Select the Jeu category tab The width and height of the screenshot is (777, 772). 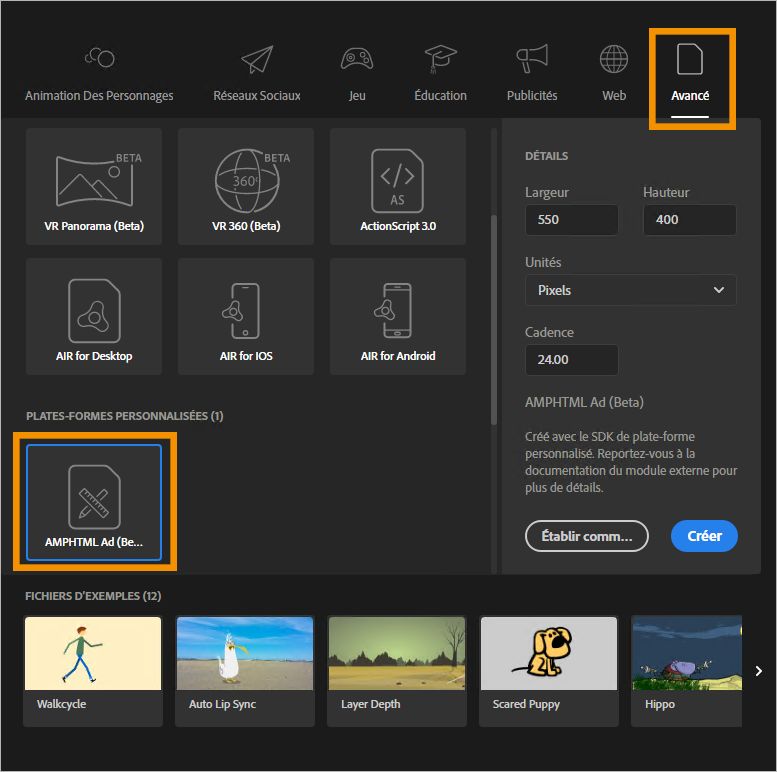click(x=357, y=74)
